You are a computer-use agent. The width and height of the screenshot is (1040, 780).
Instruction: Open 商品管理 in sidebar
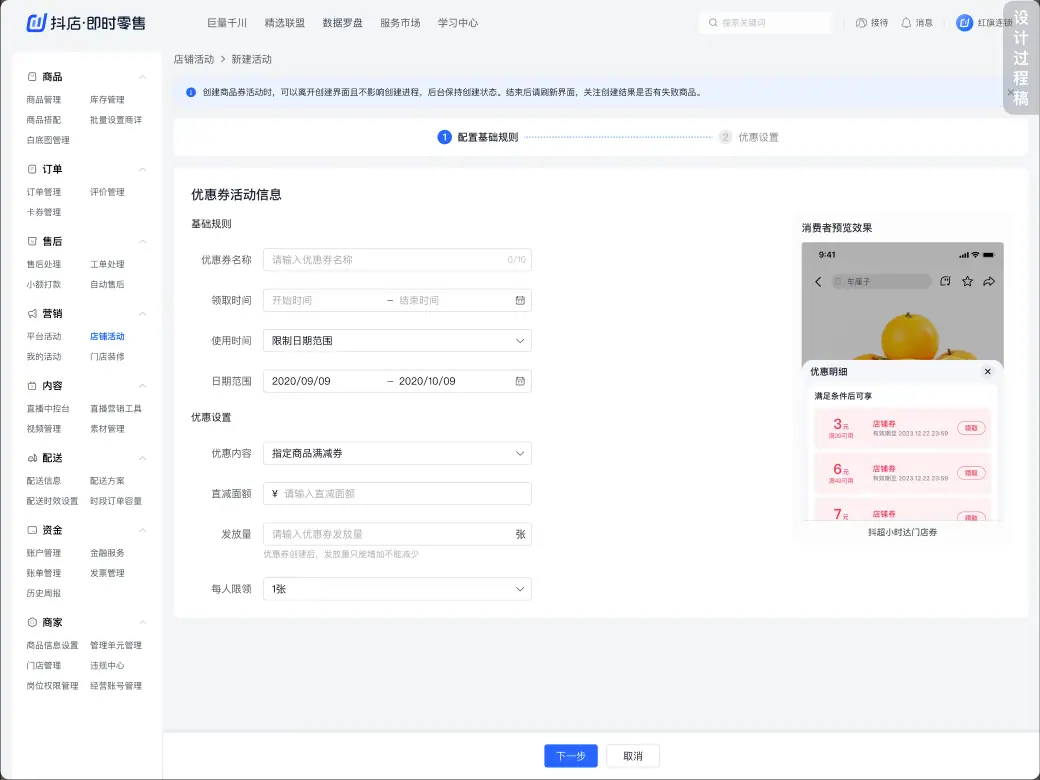[44, 99]
